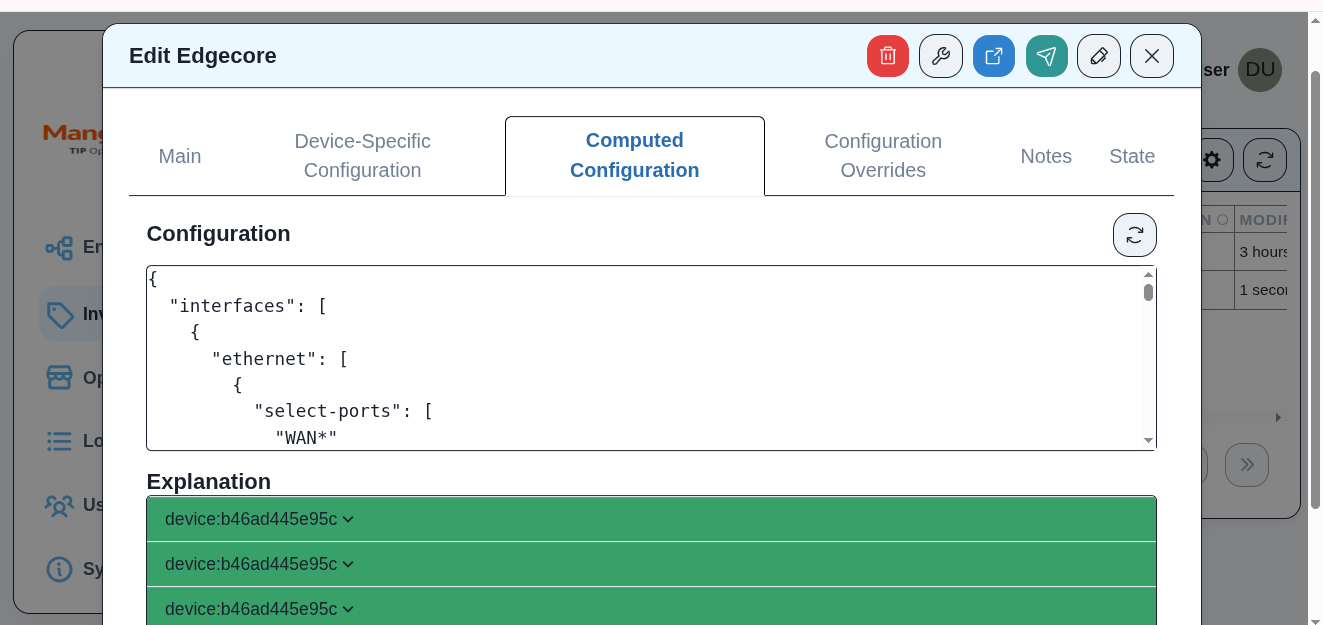
Task: Open the Entities tree icon in sidebar
Action: pyautogui.click(x=59, y=248)
